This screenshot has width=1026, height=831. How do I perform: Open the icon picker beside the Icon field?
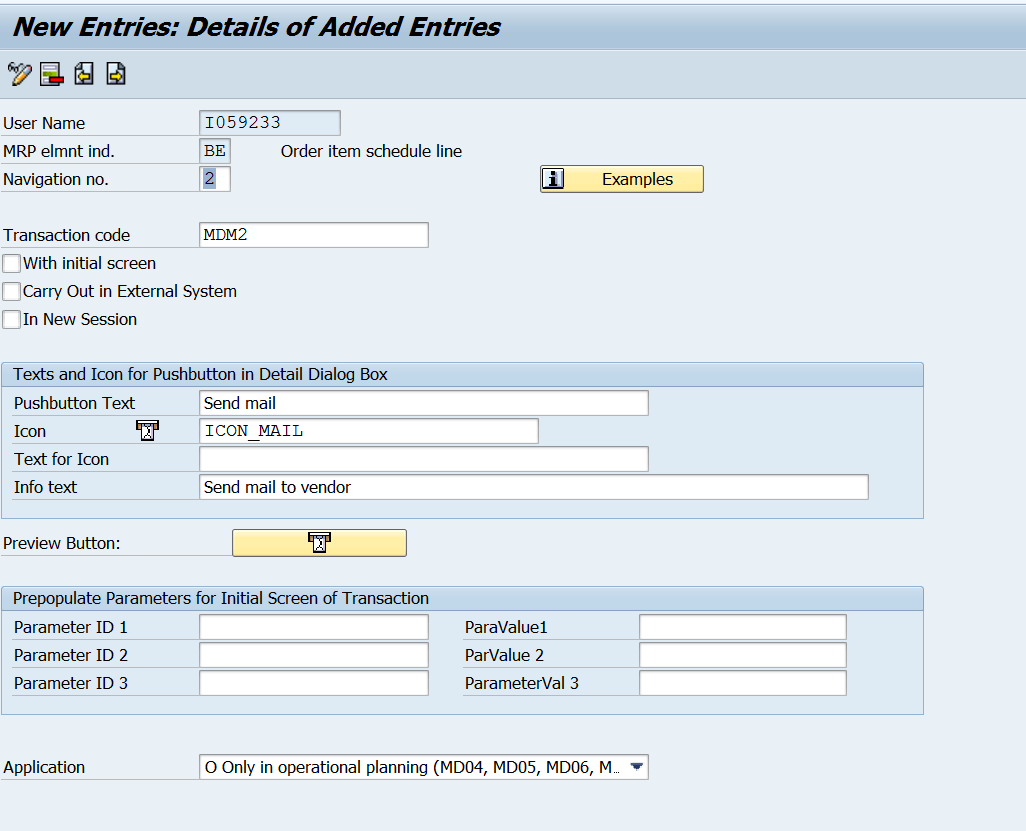pyautogui.click(x=147, y=430)
